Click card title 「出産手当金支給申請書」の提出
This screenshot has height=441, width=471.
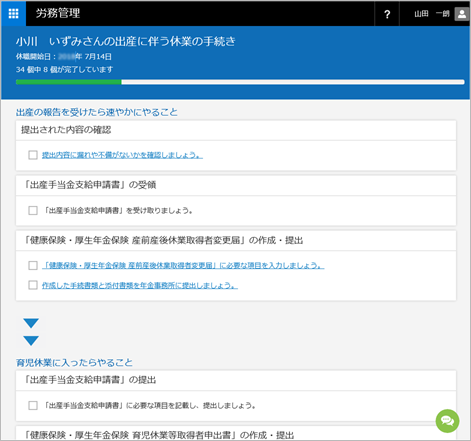coord(89,380)
